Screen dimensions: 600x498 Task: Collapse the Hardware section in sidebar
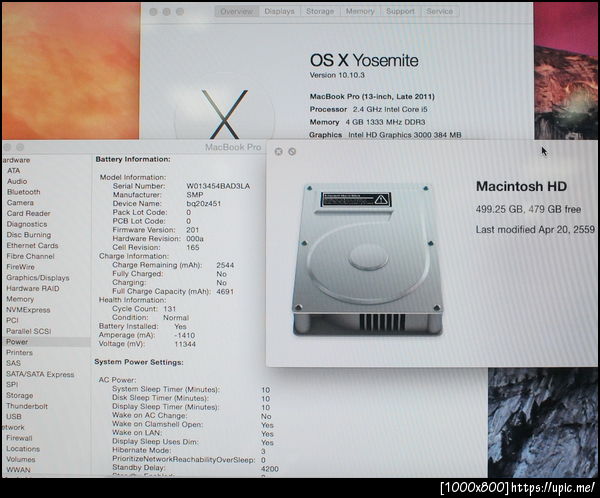click(x=16, y=160)
